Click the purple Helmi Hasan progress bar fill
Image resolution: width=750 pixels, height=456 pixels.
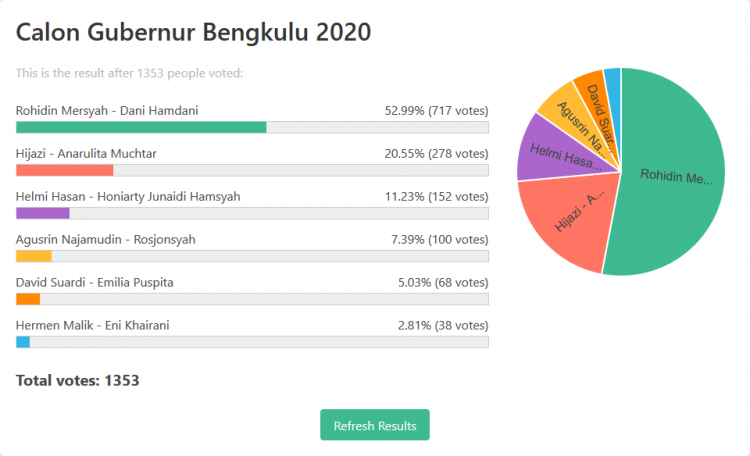click(x=43, y=213)
